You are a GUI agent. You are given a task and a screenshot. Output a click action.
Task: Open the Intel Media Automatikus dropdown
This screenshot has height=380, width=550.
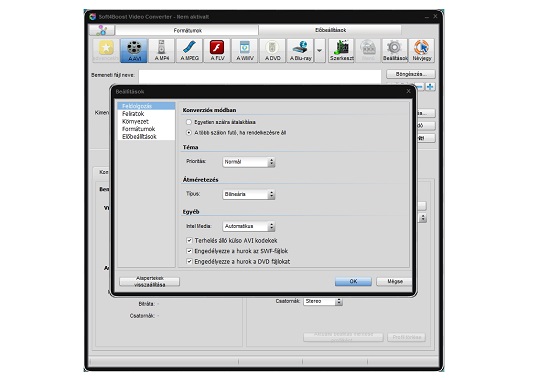[x=249, y=226]
